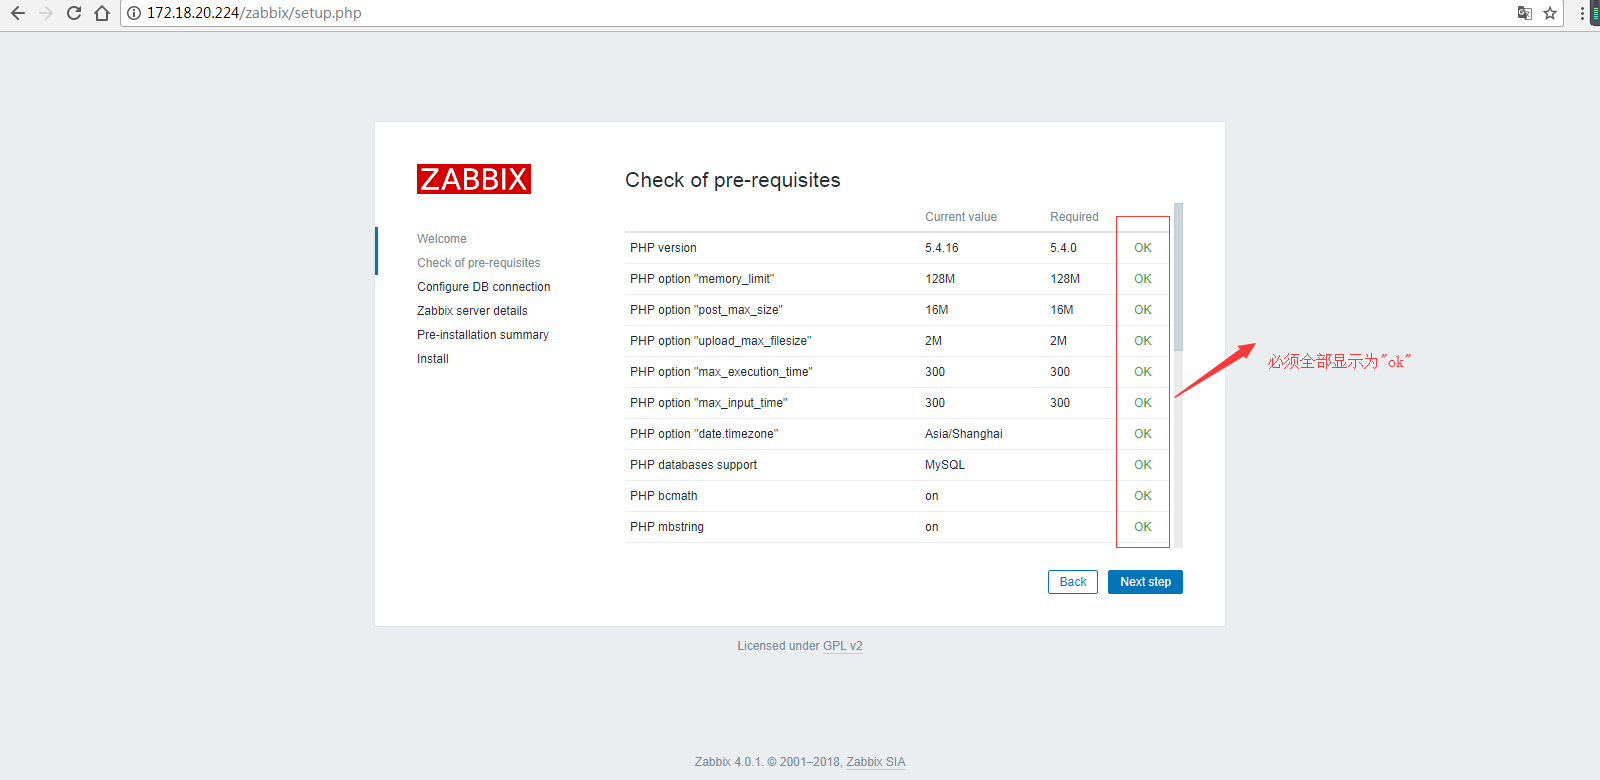Go back with browser back arrow
1600x780 pixels.
tap(18, 13)
